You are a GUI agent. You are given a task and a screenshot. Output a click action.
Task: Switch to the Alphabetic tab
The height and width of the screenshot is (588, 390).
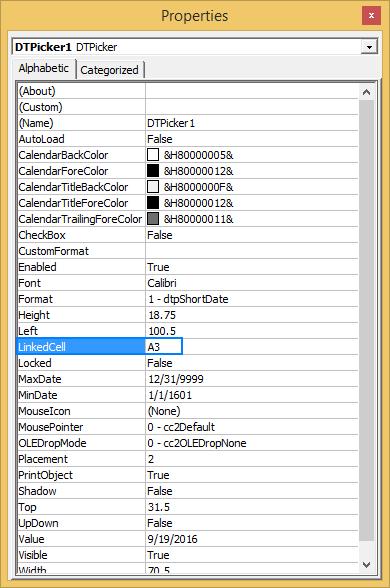[x=44, y=68]
